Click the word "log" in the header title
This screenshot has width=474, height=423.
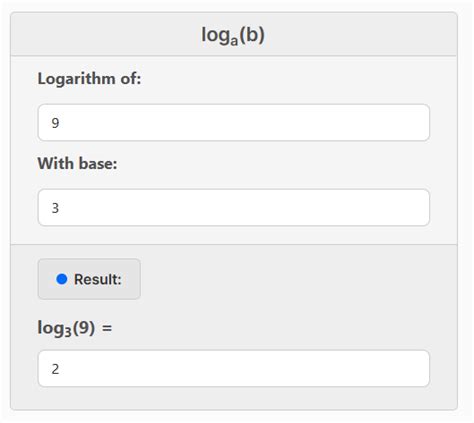[x=216, y=35]
